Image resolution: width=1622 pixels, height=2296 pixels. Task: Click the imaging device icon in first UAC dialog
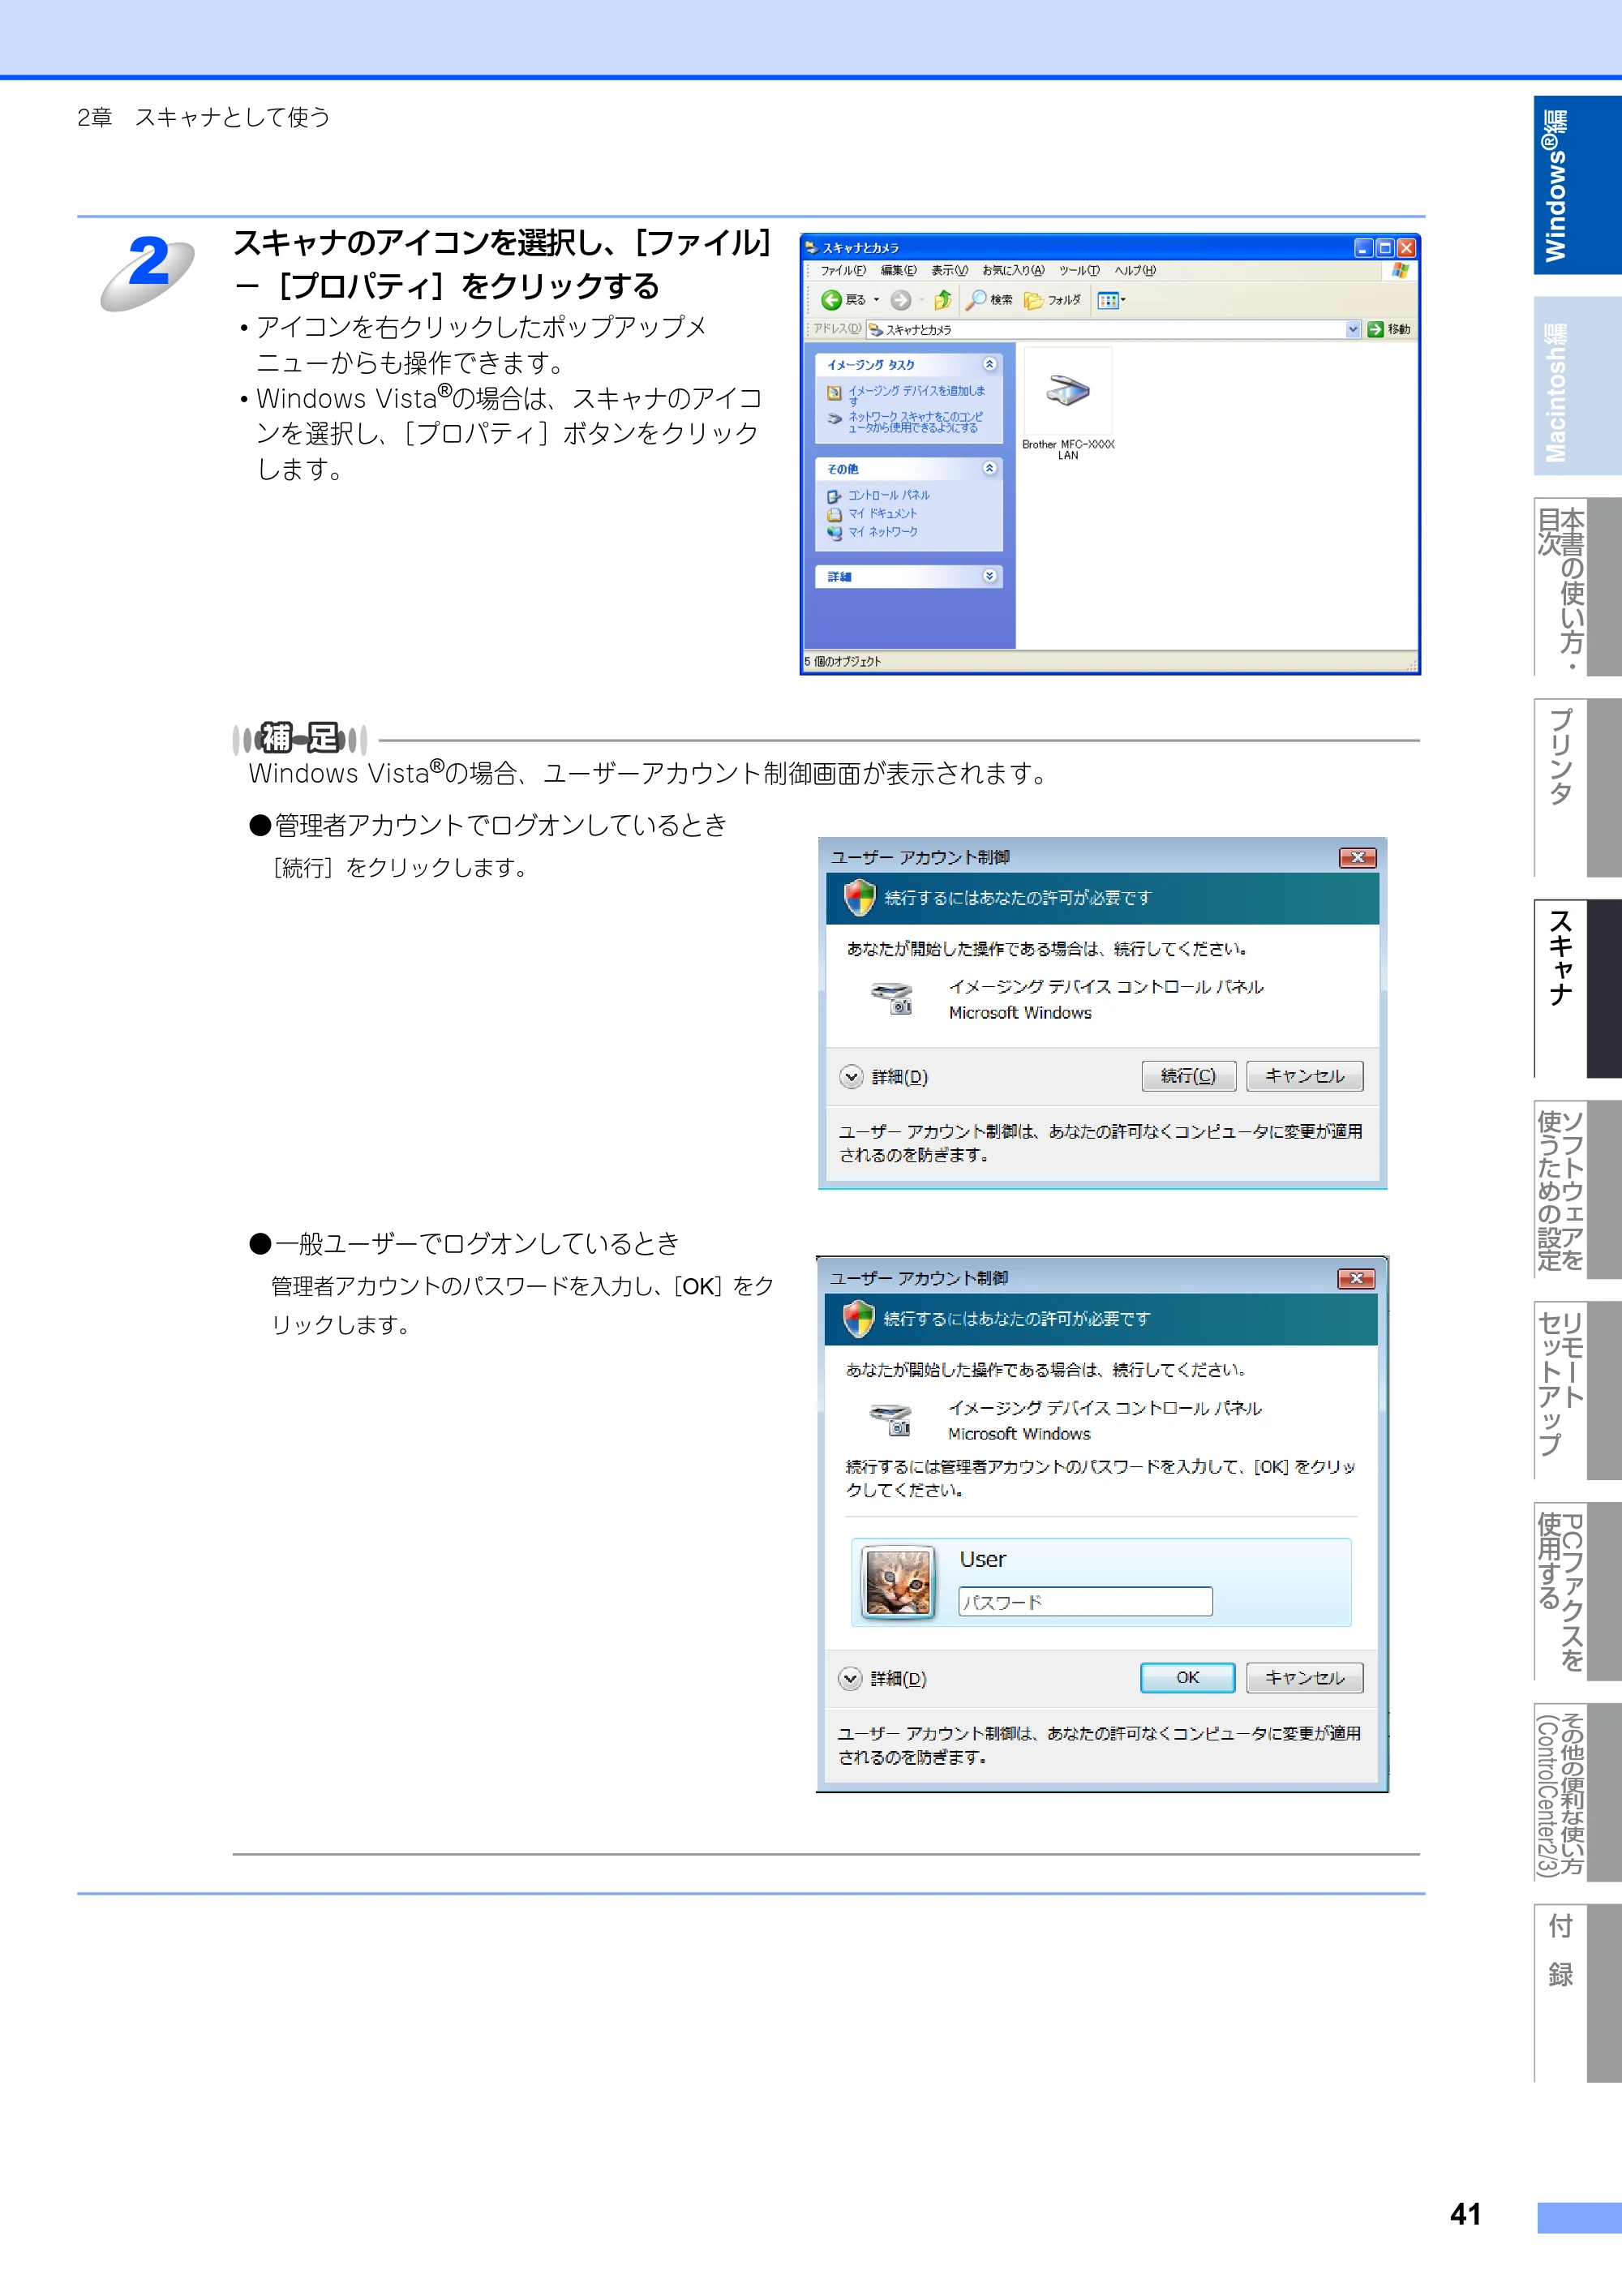click(x=892, y=999)
